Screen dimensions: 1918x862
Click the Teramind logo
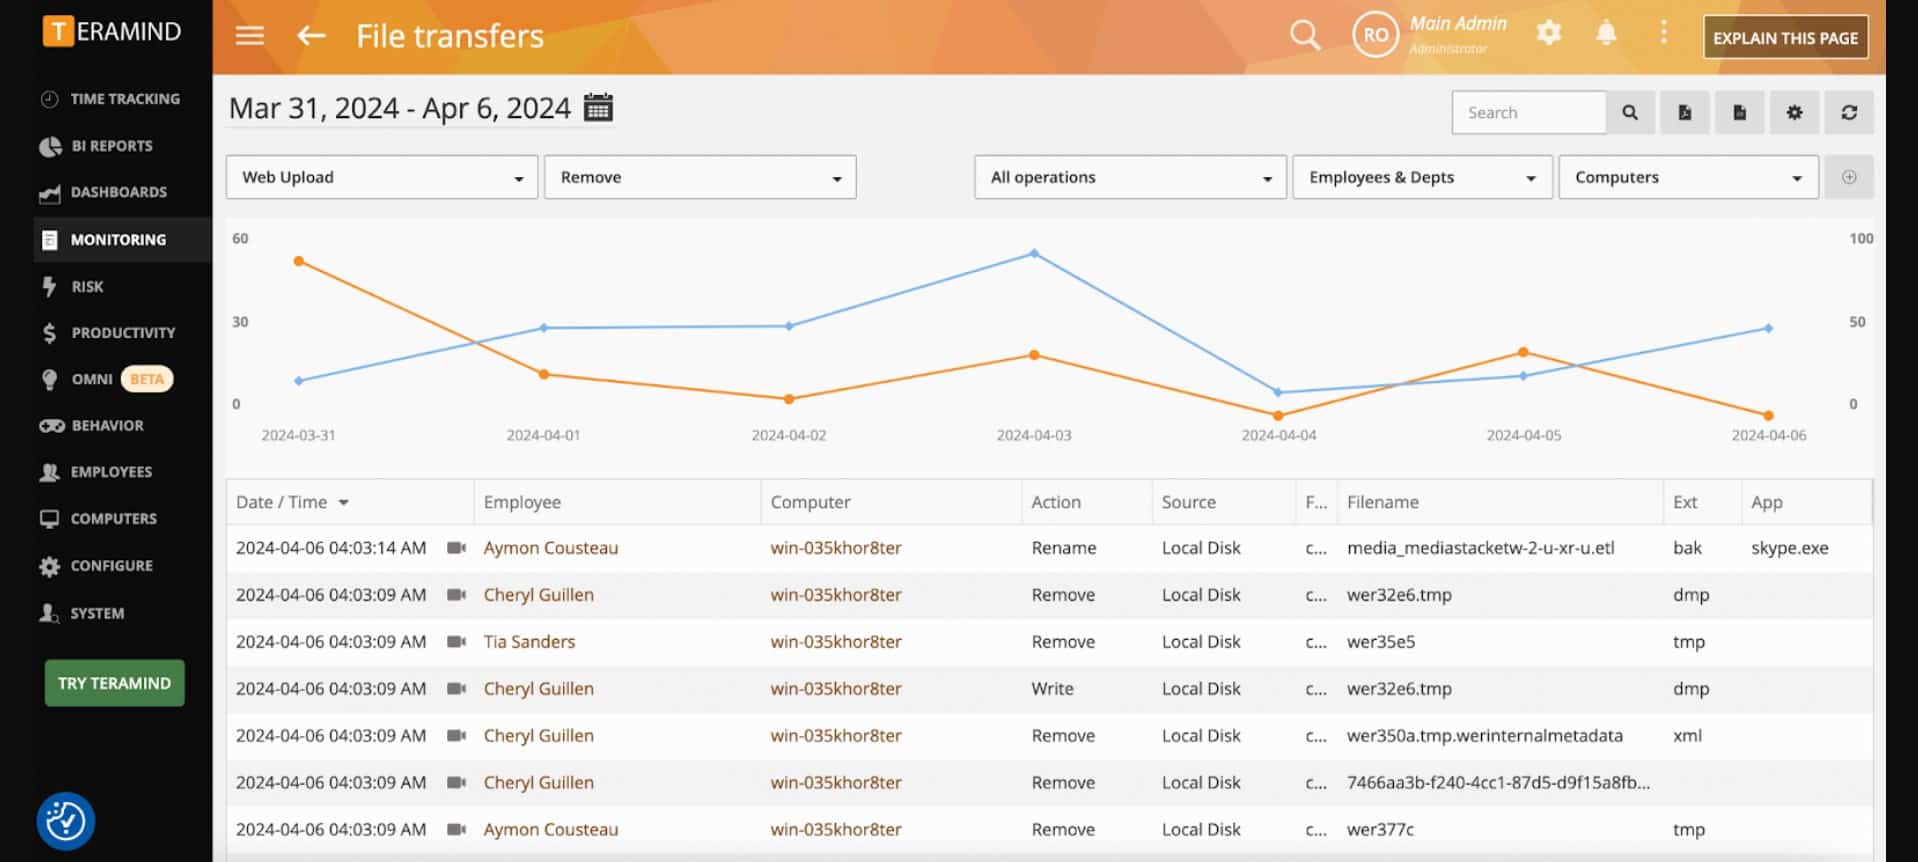pos(112,31)
